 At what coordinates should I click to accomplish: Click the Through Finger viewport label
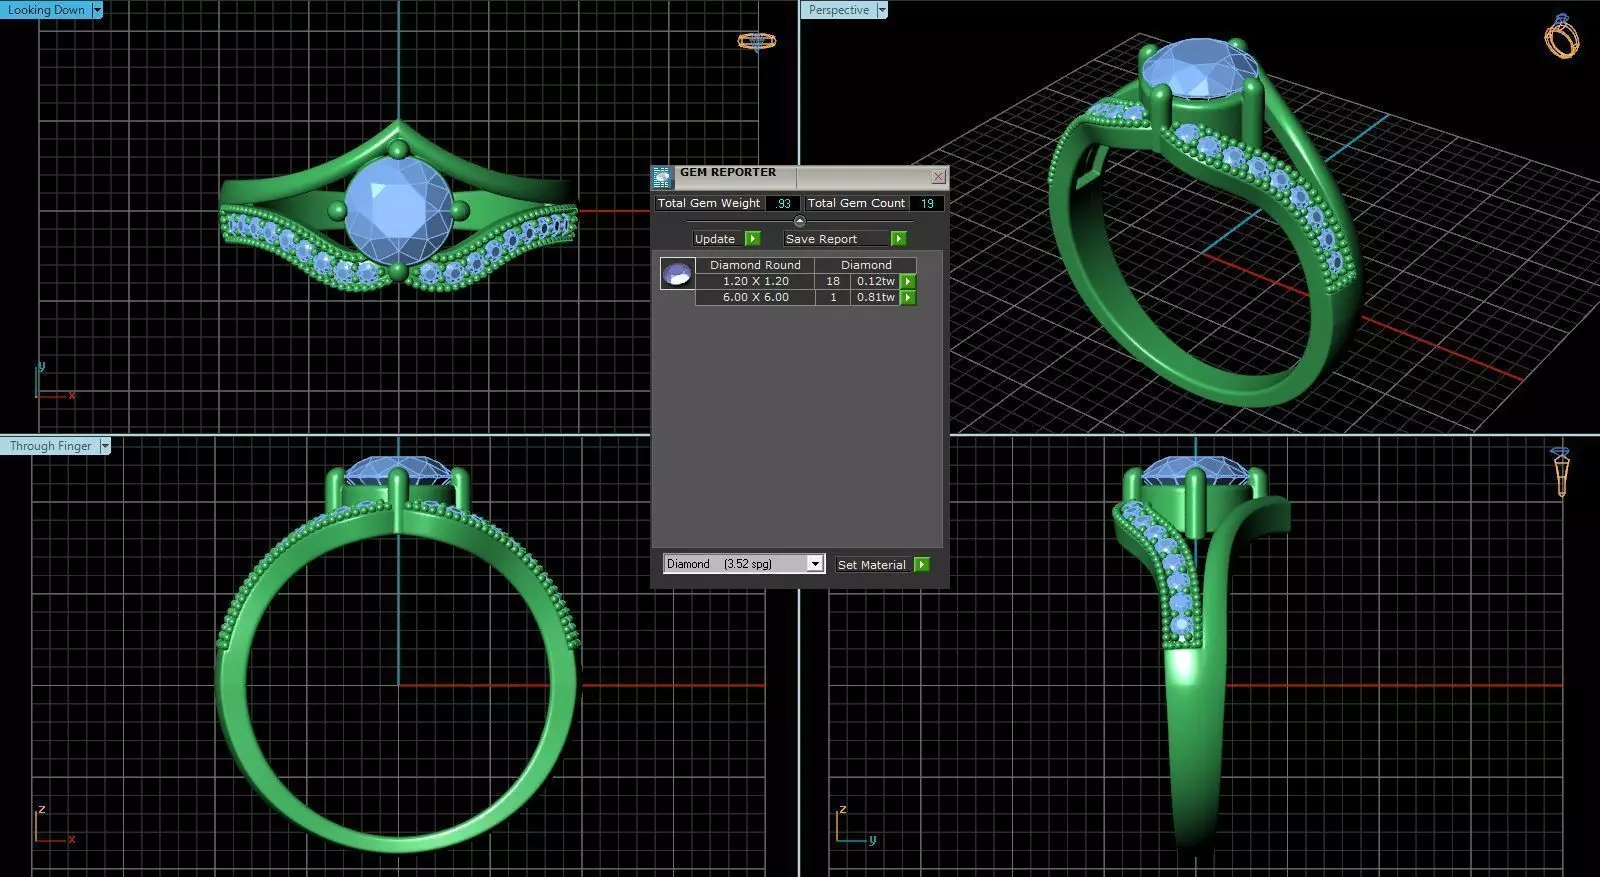(50, 446)
